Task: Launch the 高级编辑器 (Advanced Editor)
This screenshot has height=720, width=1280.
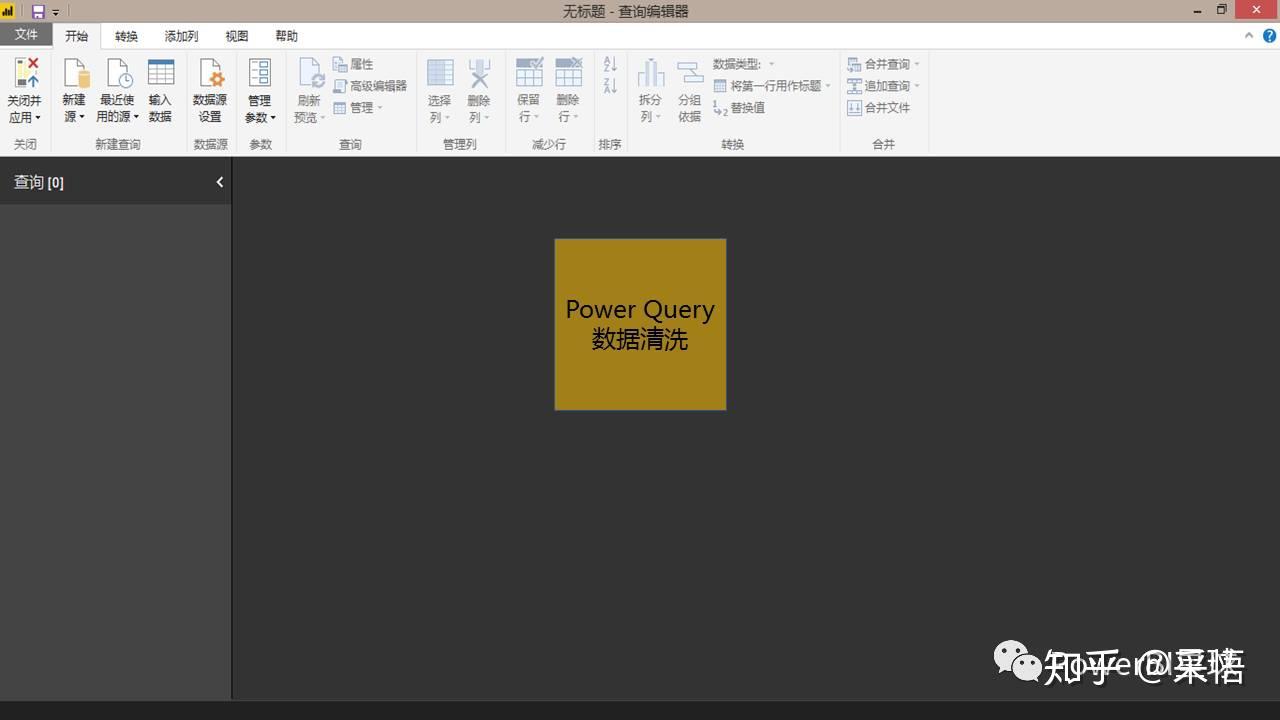Action: (370, 86)
